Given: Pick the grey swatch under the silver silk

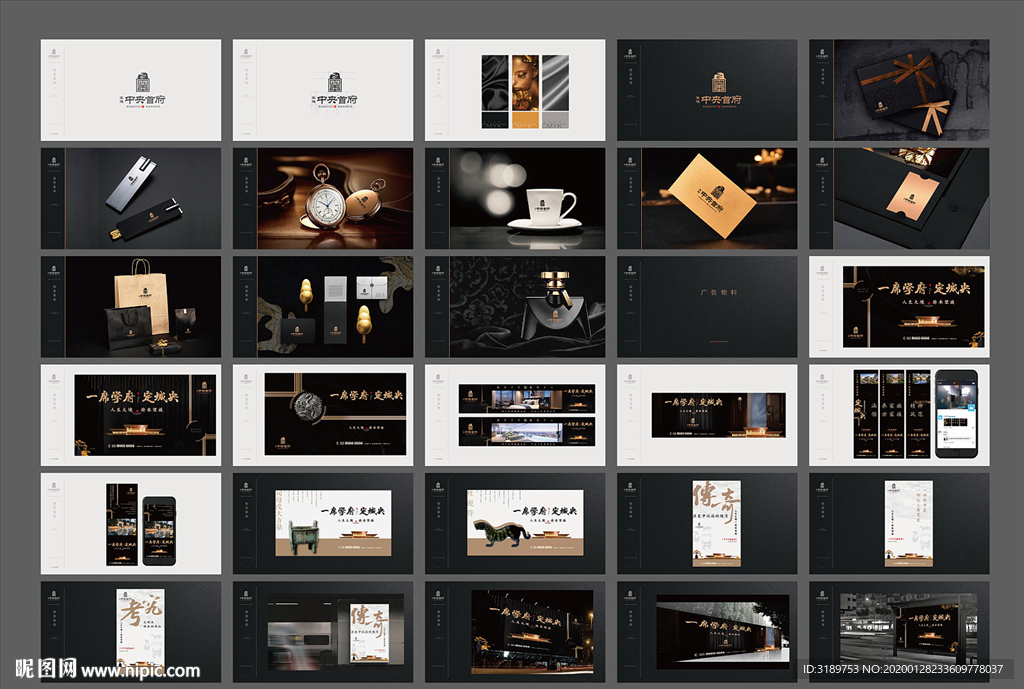Looking at the screenshot, I should pos(555,120).
